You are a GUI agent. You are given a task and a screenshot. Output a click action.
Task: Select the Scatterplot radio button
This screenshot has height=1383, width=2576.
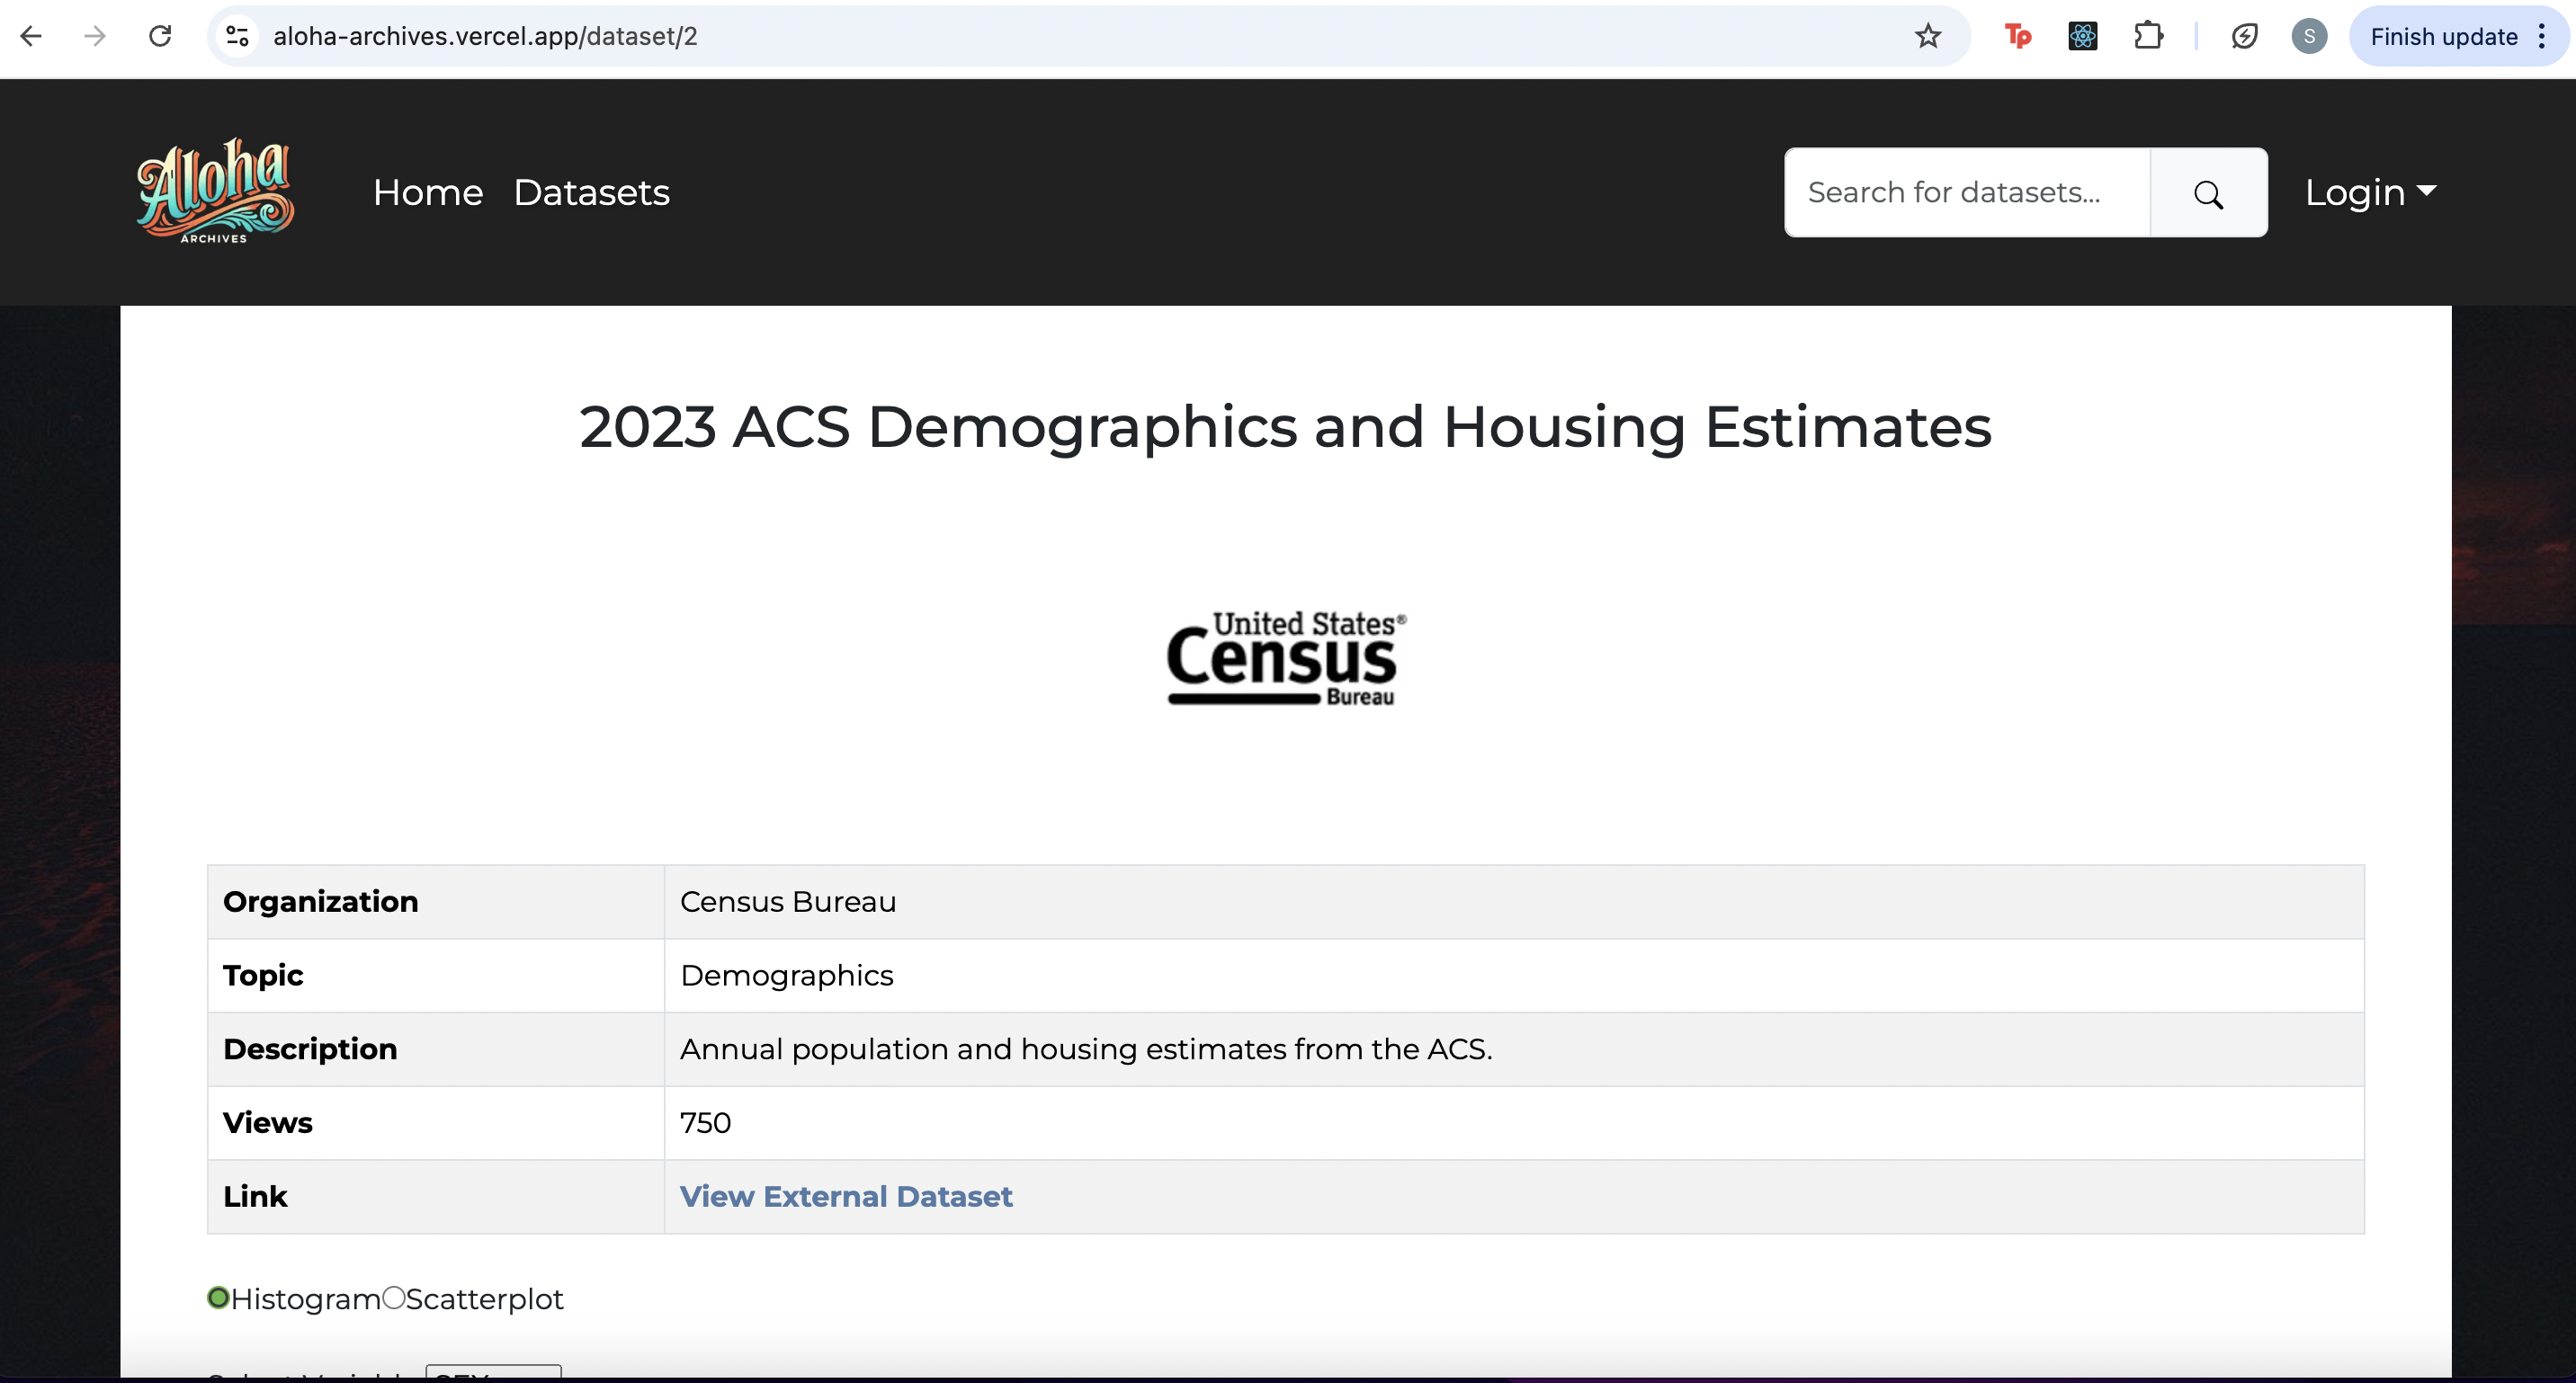394,1298
